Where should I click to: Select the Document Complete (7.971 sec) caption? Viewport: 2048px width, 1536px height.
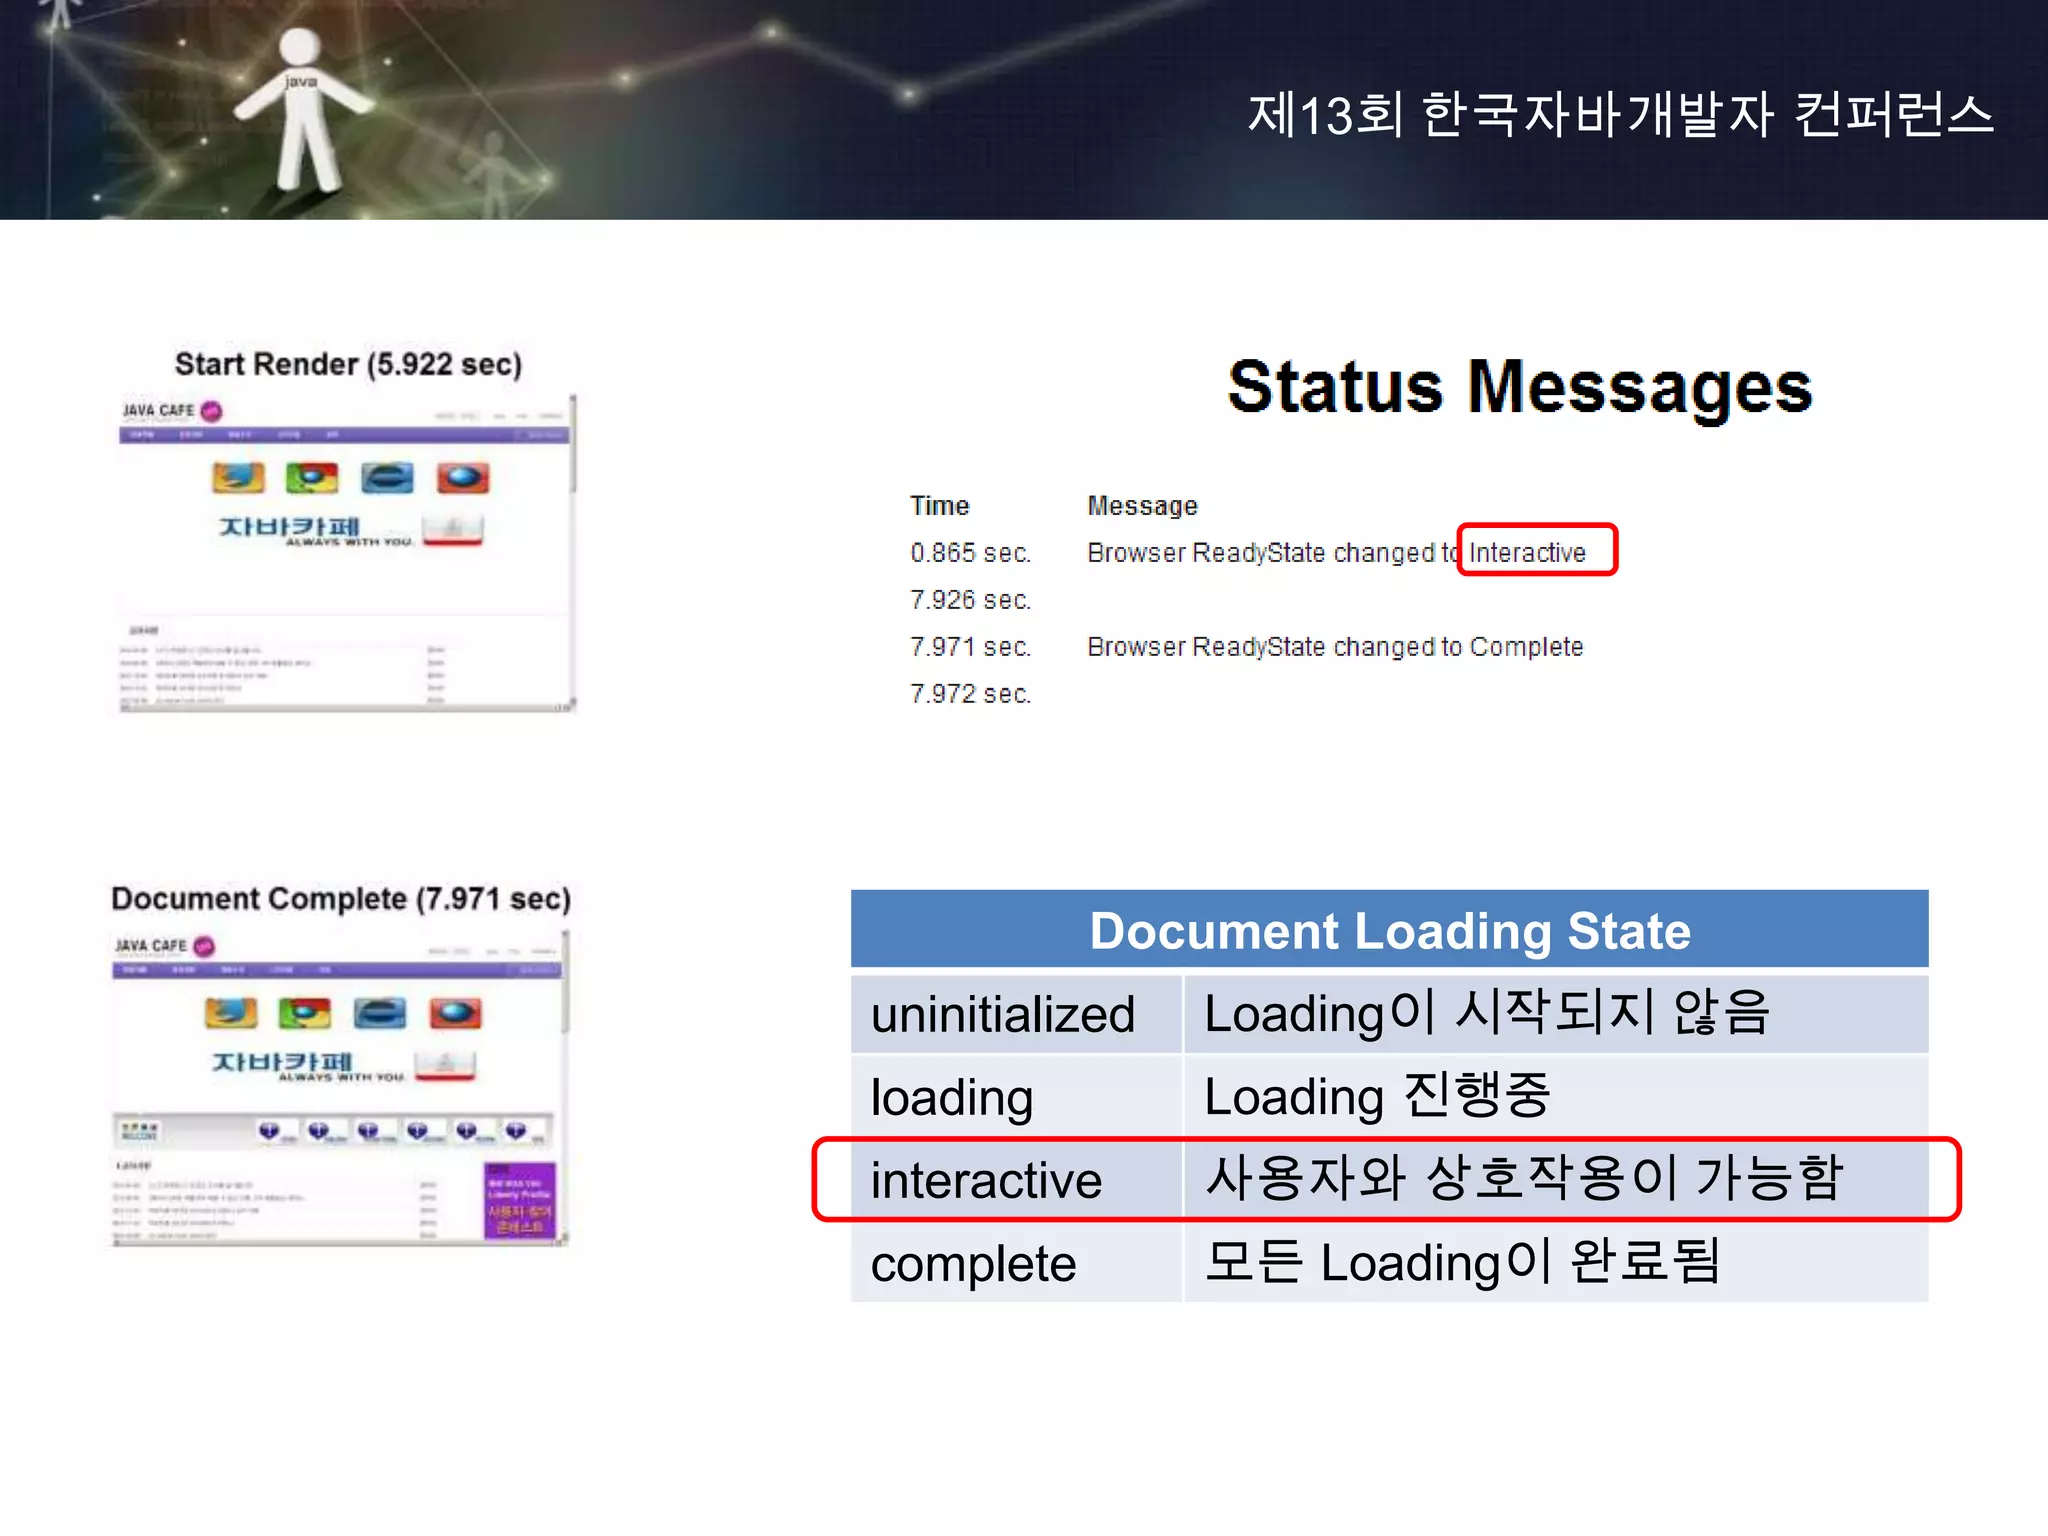(341, 898)
